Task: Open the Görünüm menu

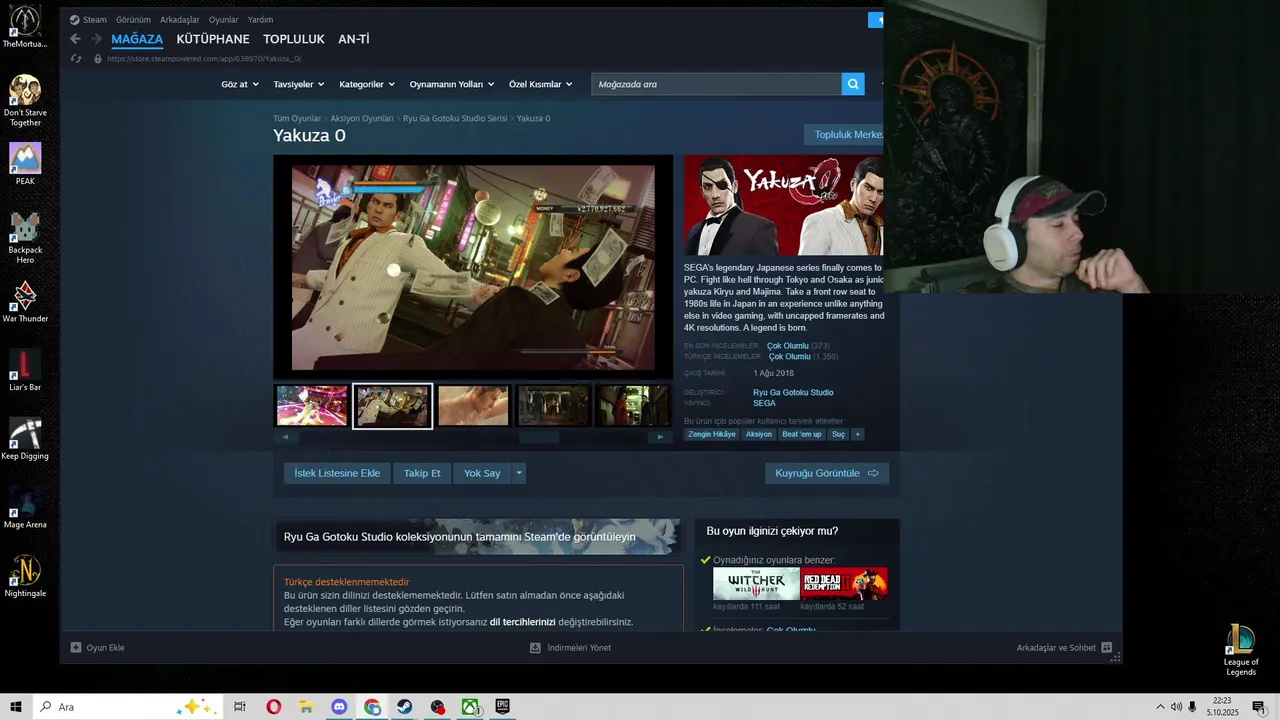Action: pos(133,19)
